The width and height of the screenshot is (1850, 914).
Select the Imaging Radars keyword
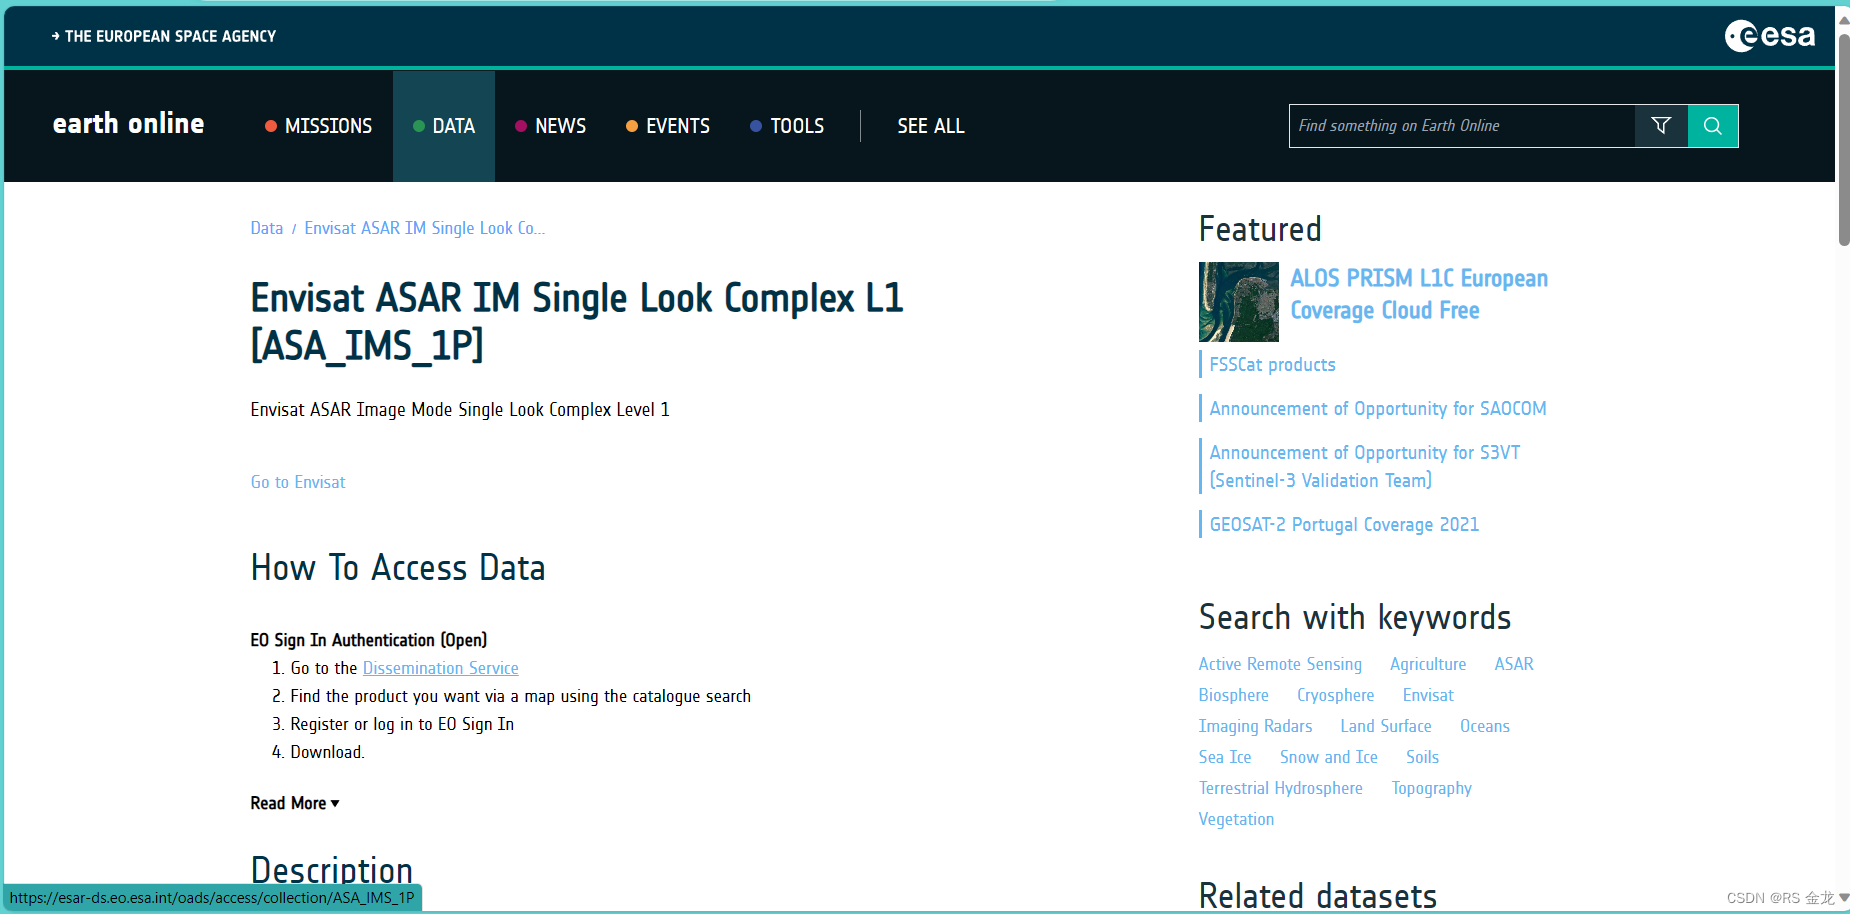click(1256, 726)
